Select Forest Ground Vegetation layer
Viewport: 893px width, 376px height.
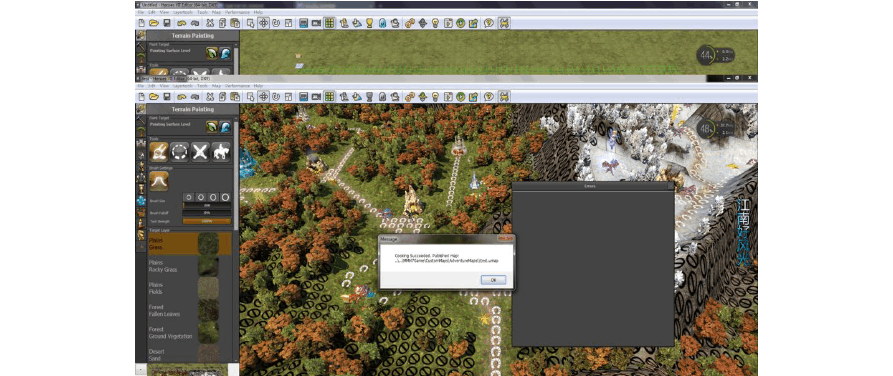tap(189, 333)
